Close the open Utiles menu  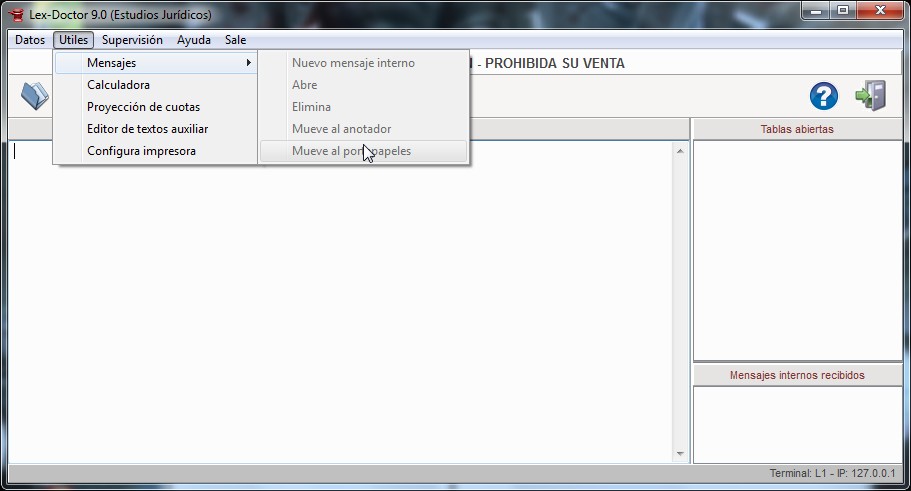pyautogui.click(x=73, y=40)
